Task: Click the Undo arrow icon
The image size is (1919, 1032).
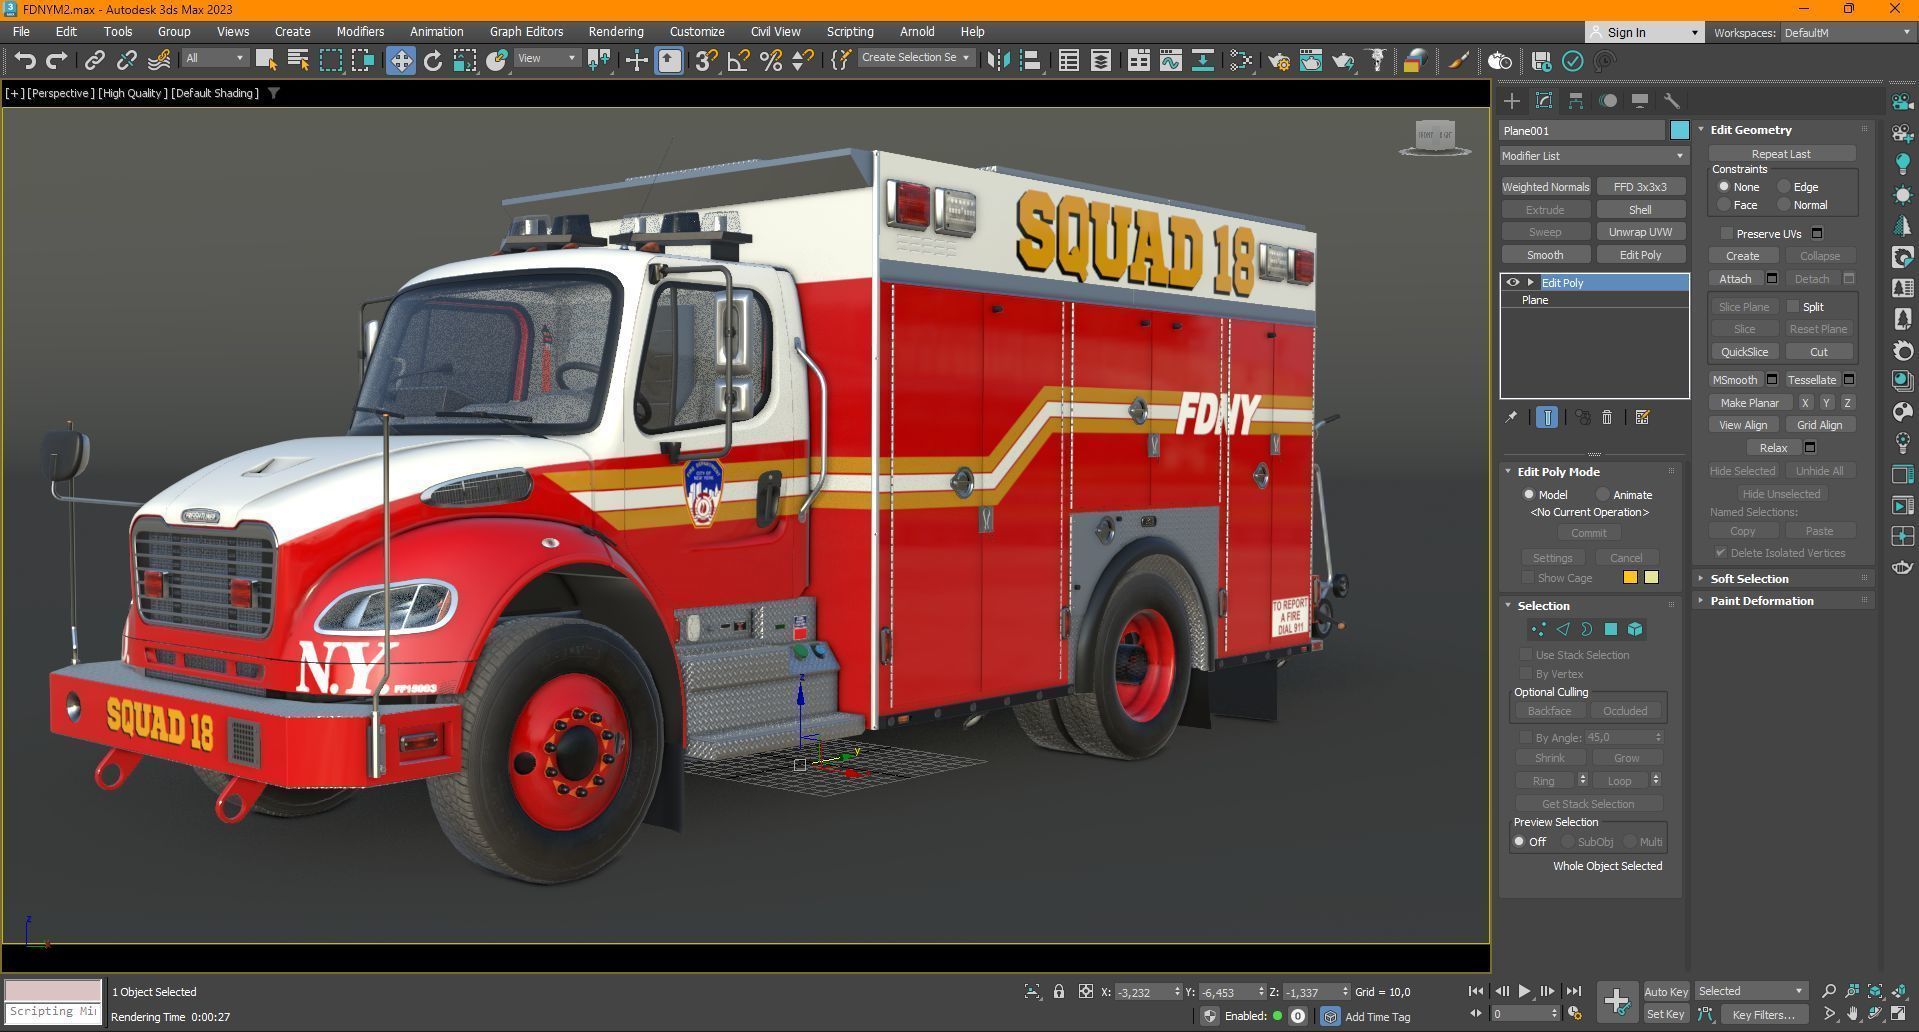Action: [25, 60]
